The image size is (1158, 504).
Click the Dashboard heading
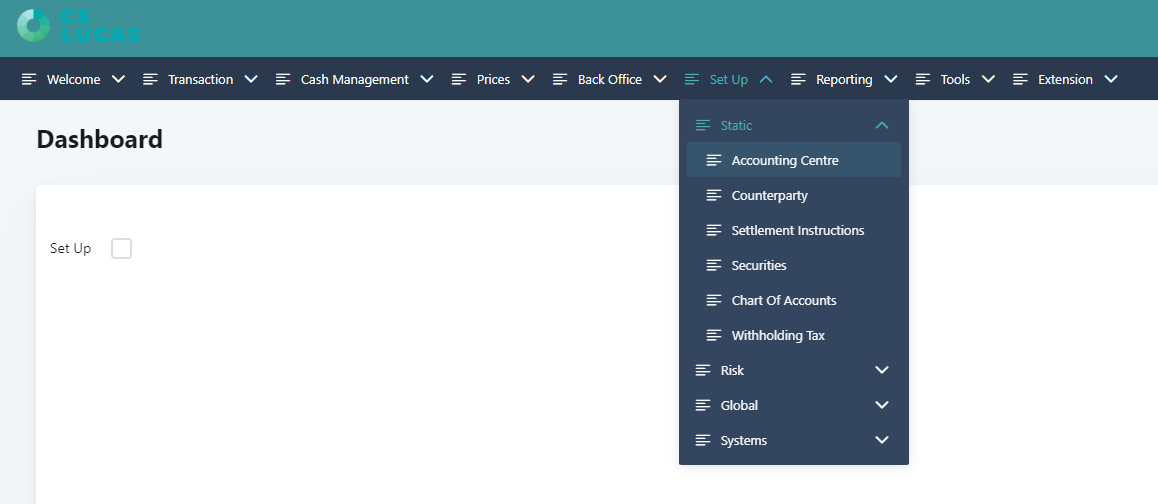[99, 139]
